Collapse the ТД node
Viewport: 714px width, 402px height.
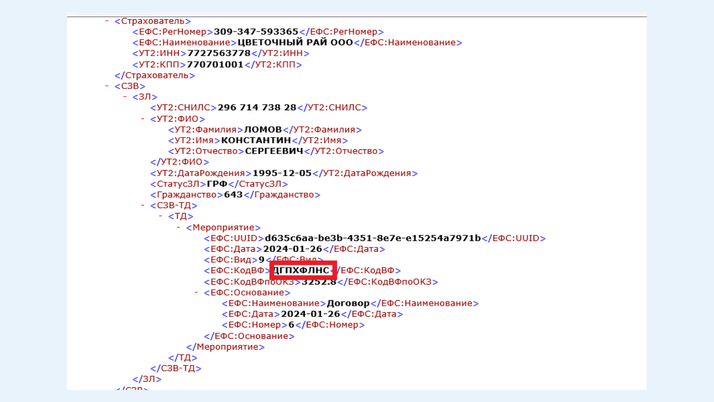point(161,216)
